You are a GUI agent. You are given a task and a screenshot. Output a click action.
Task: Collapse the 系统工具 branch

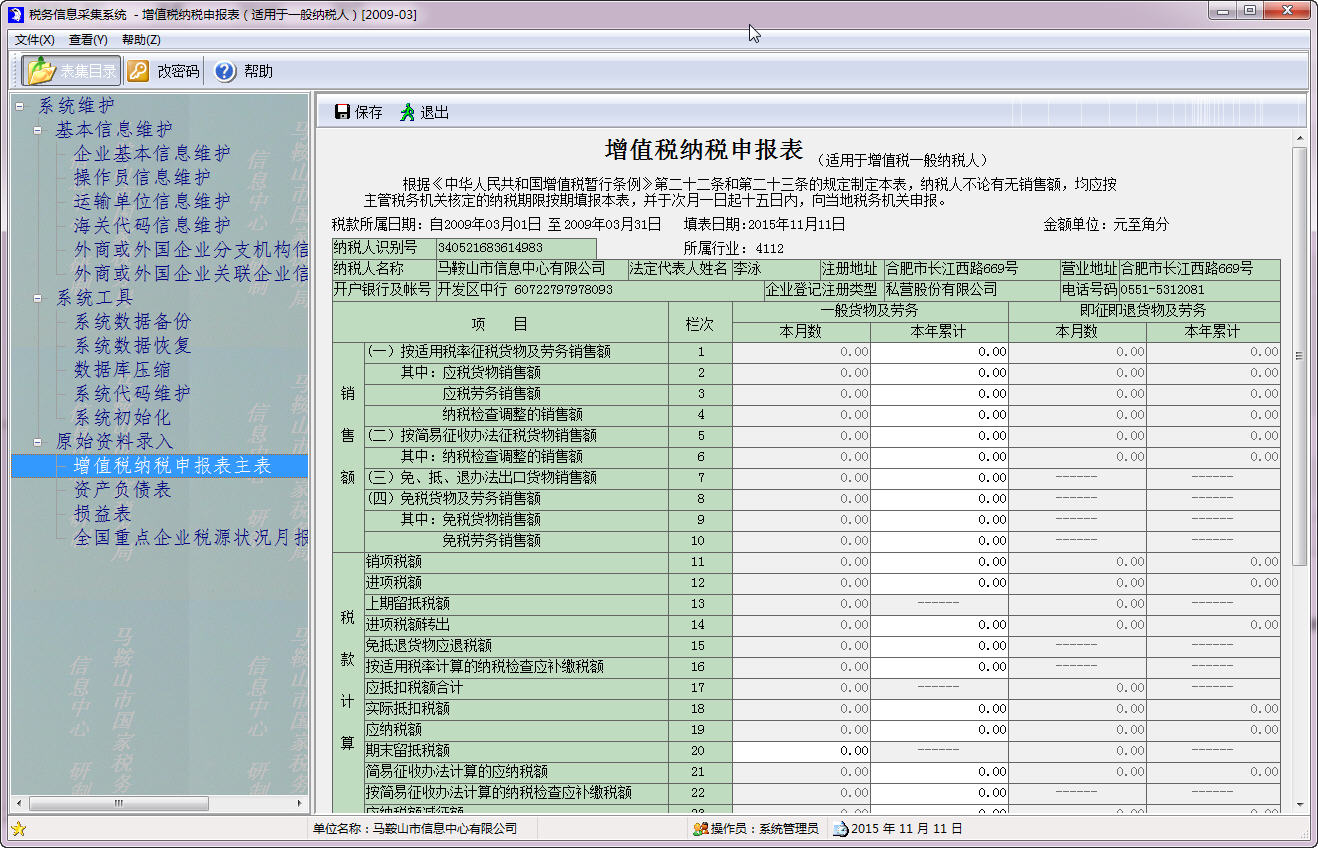click(38, 297)
